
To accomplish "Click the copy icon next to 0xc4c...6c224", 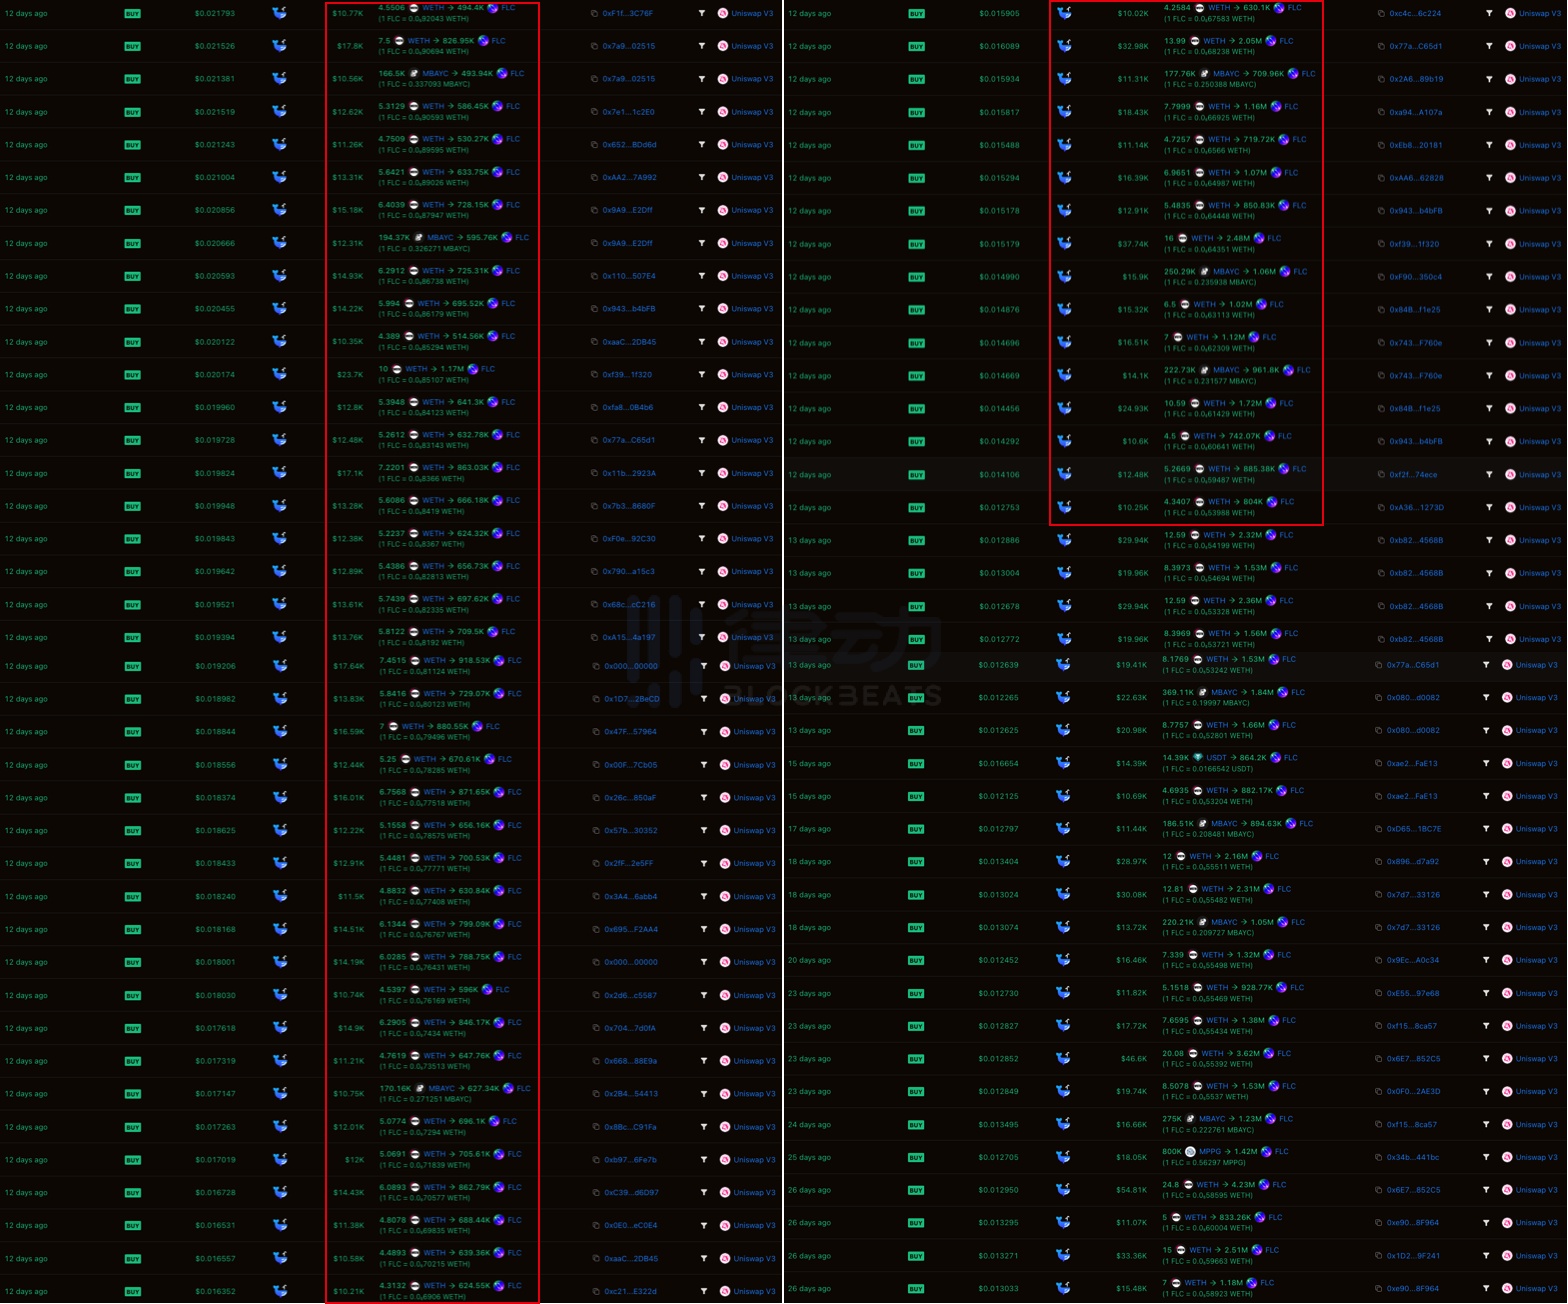I will [x=1381, y=14].
